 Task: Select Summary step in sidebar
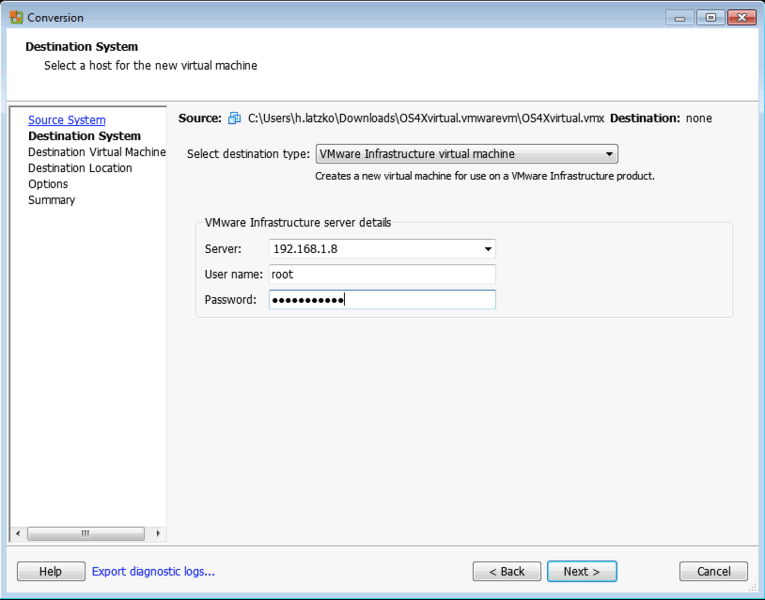(51, 200)
